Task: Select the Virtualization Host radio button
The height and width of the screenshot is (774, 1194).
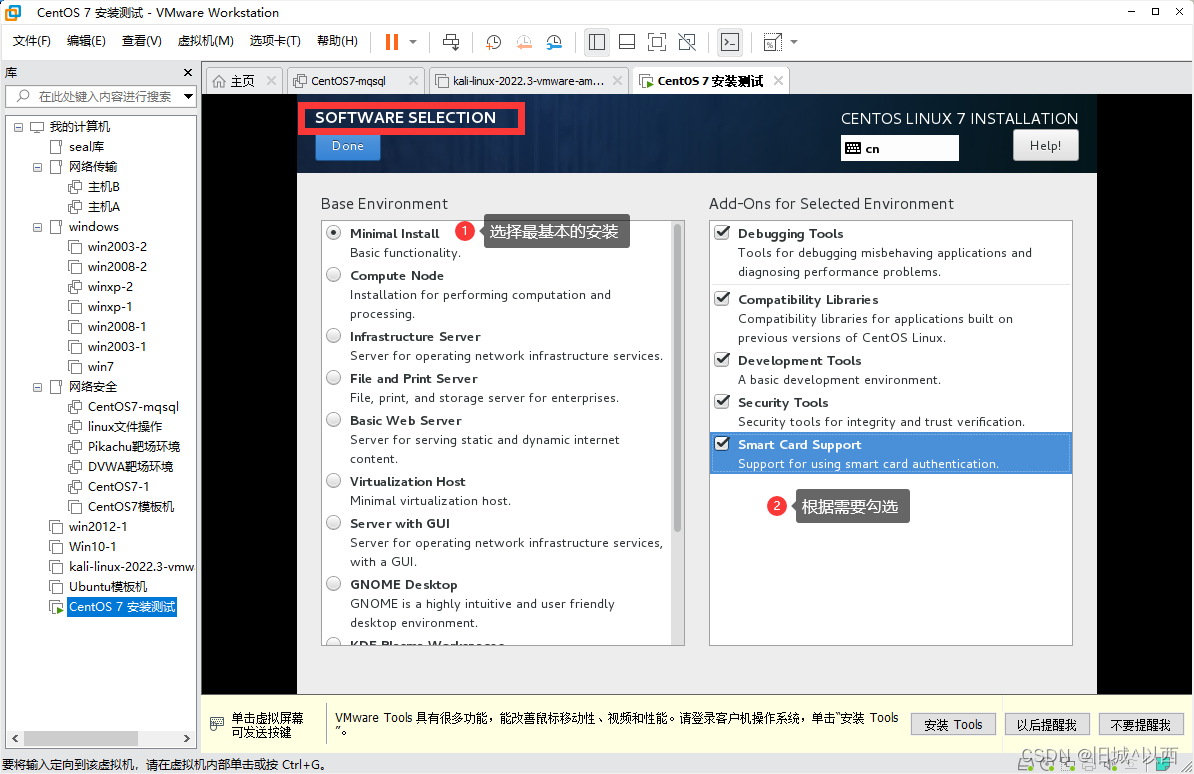Action: [x=334, y=480]
